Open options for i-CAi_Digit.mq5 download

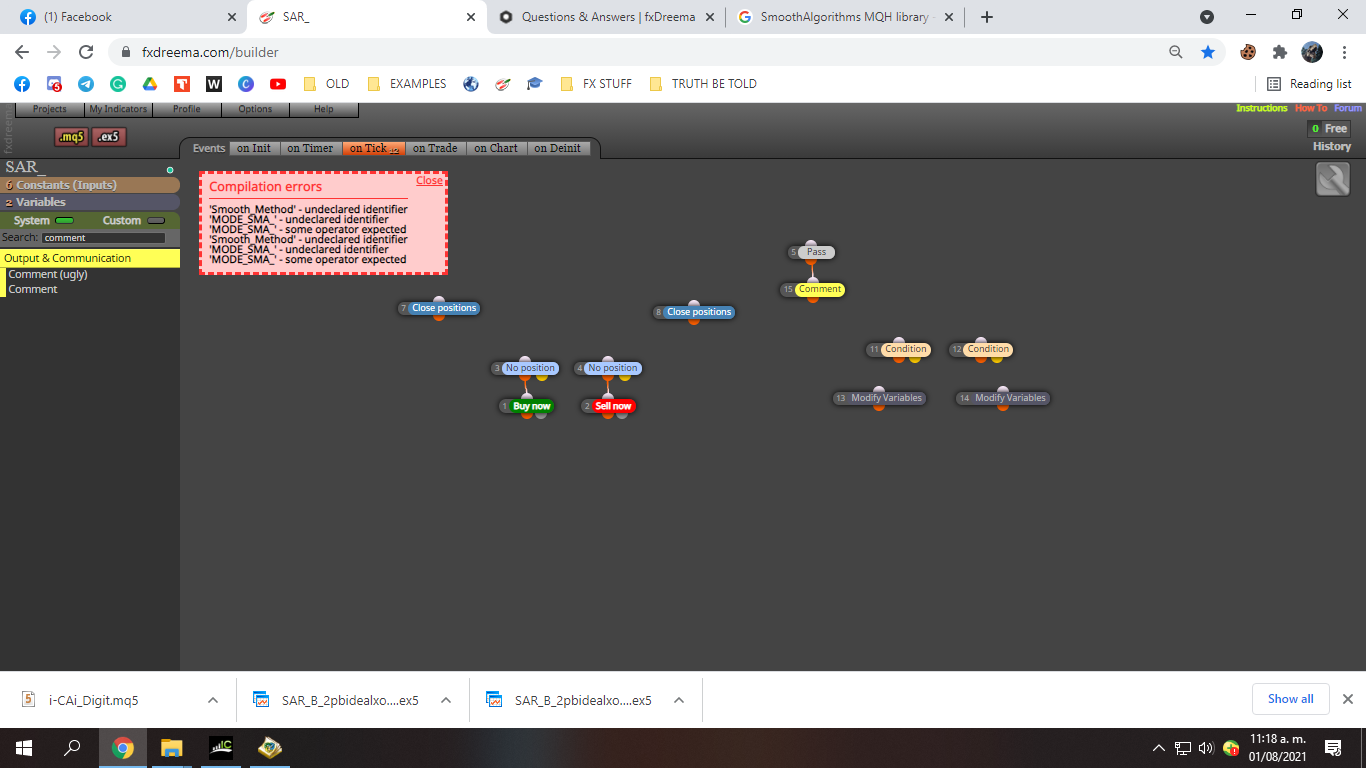point(213,700)
